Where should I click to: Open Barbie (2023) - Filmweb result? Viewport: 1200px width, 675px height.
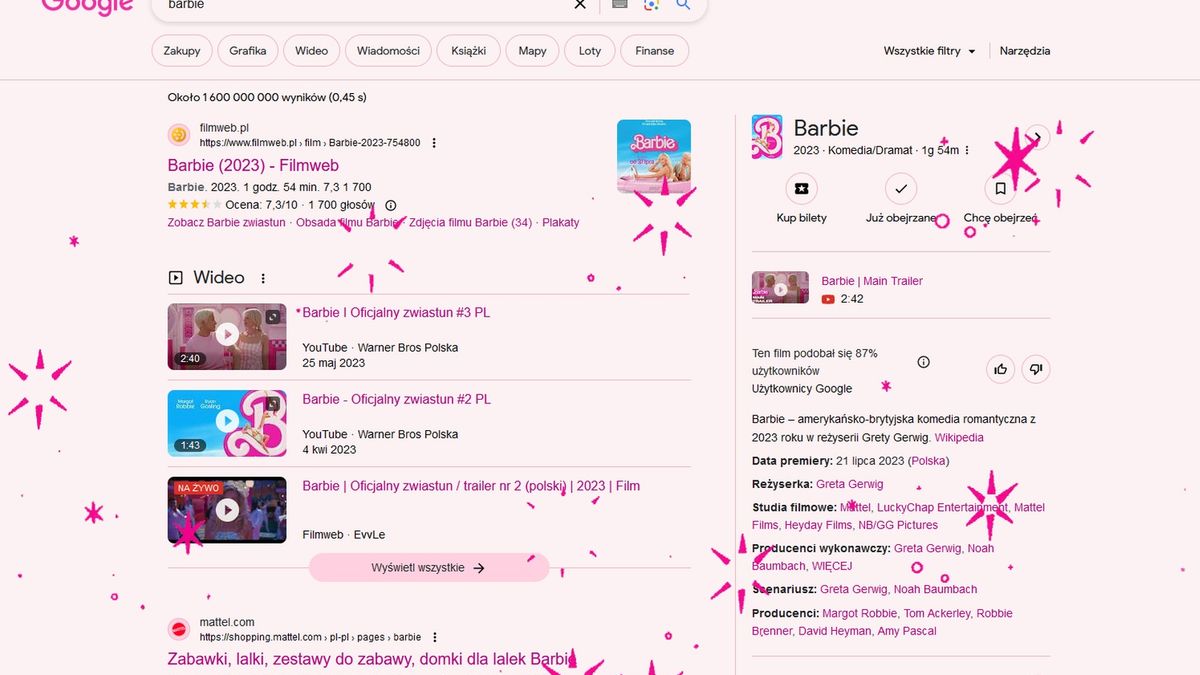pos(253,165)
